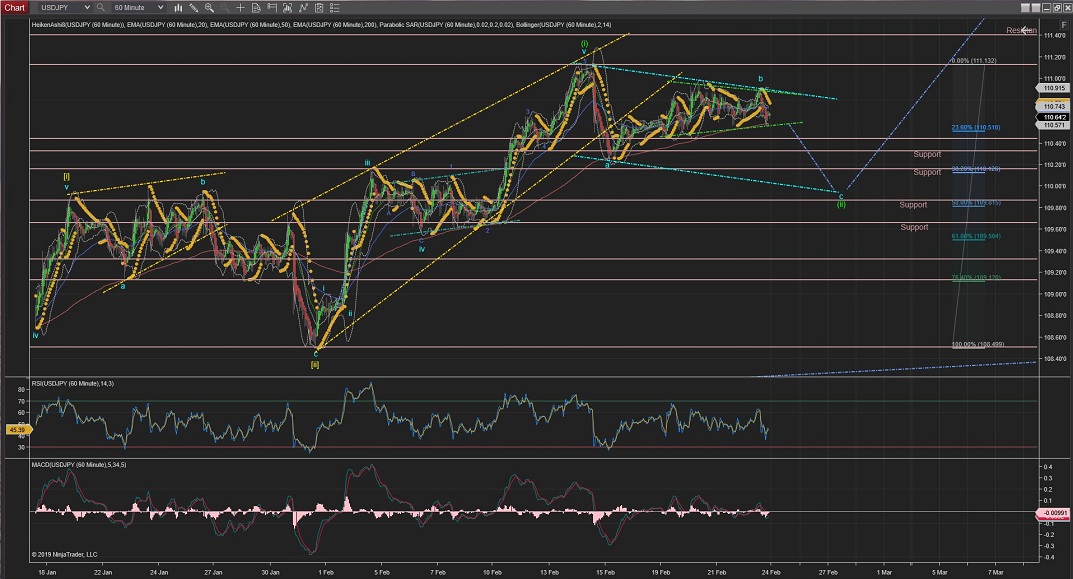
Task: Click the 110.915 price marker on axis
Action: click(1052, 88)
